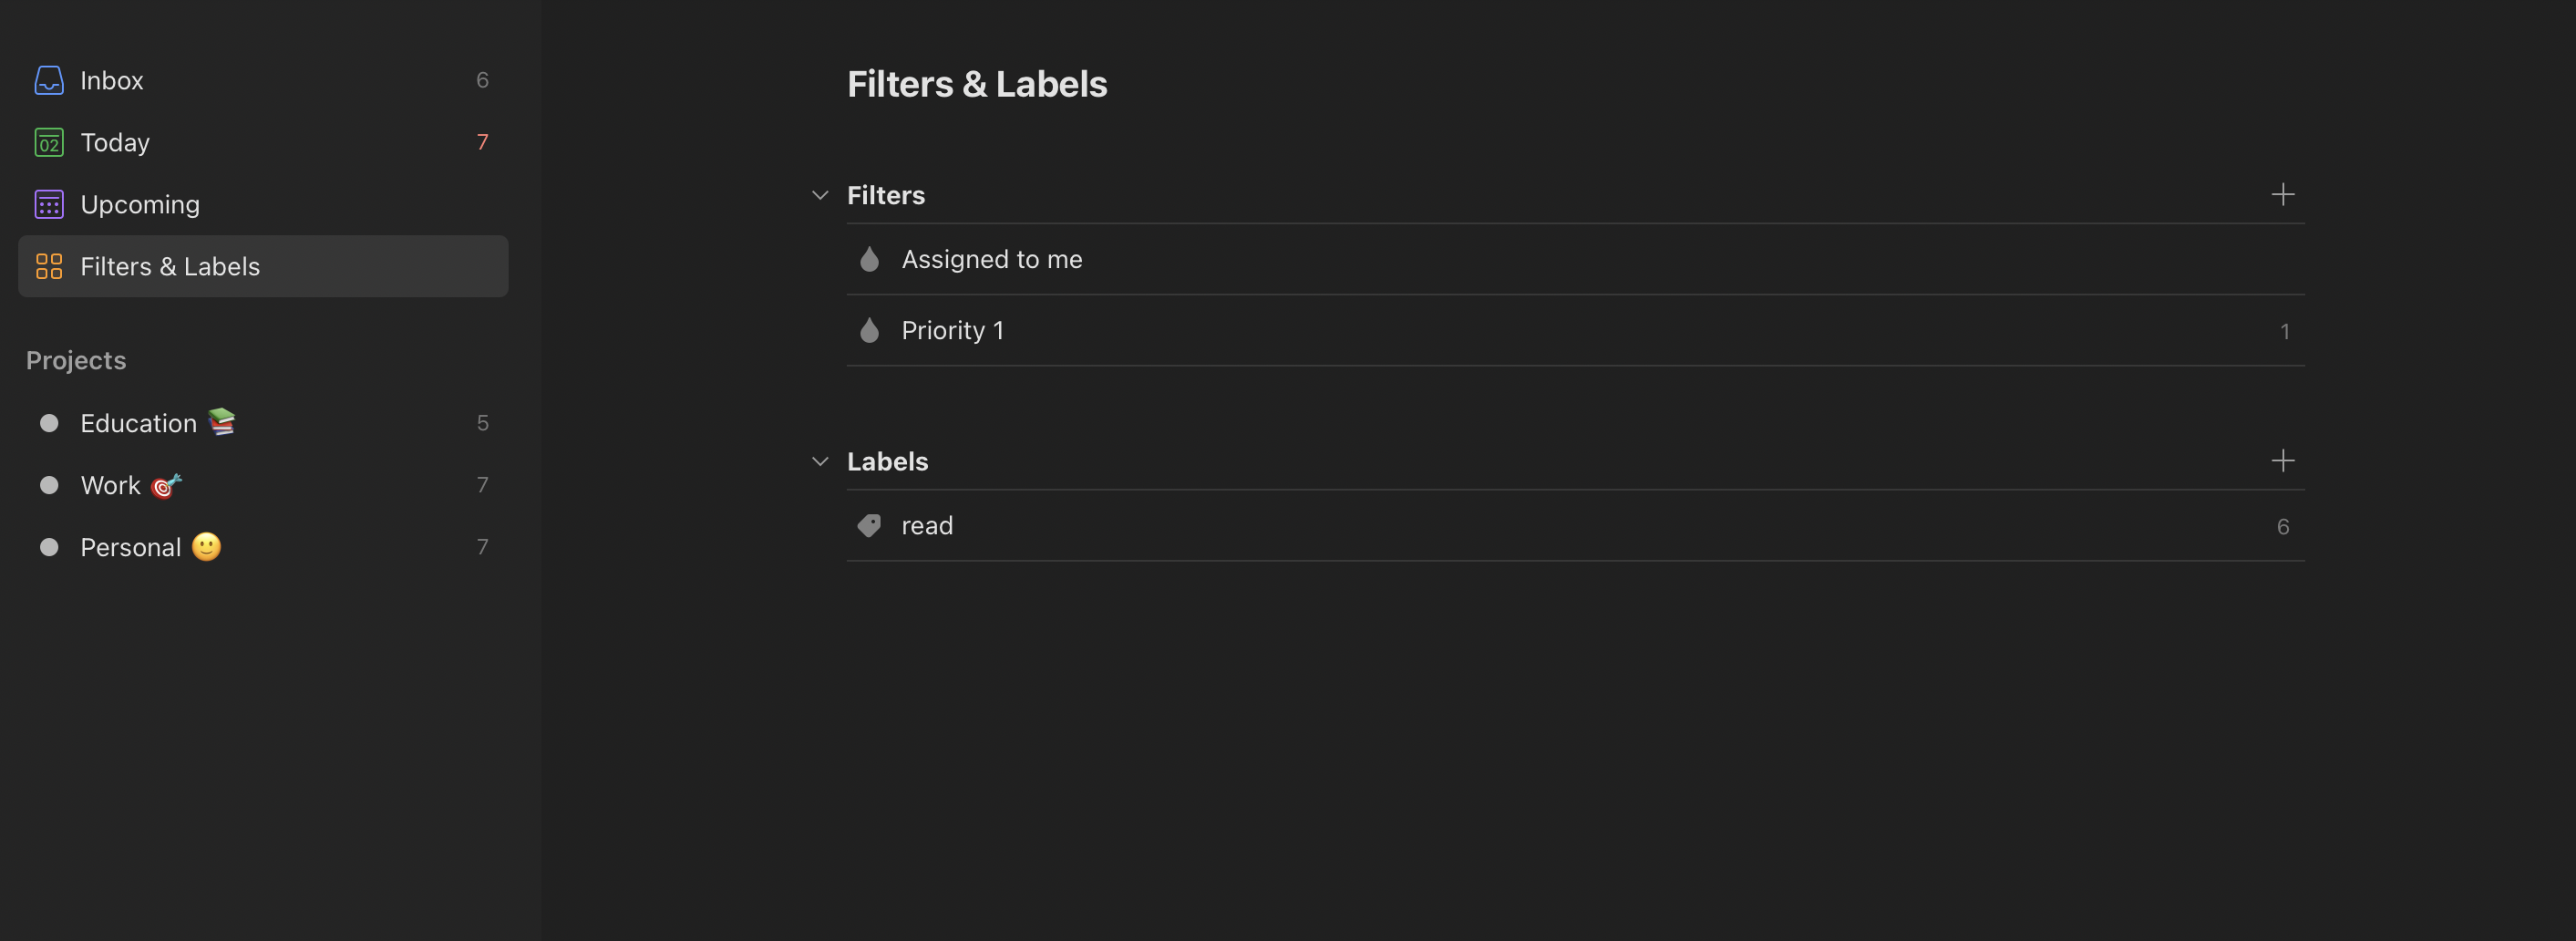
Task: Click the plus icon to add filter
Action: click(2282, 194)
